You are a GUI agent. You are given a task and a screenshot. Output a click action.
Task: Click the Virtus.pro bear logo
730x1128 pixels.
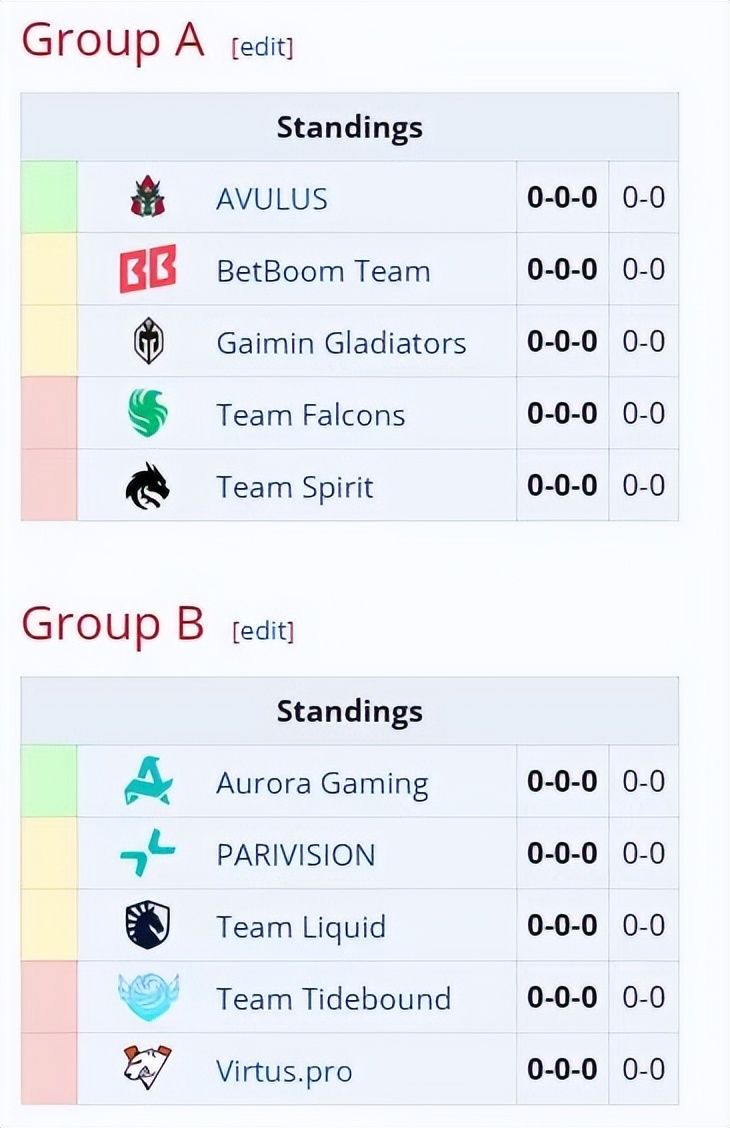point(148,1069)
